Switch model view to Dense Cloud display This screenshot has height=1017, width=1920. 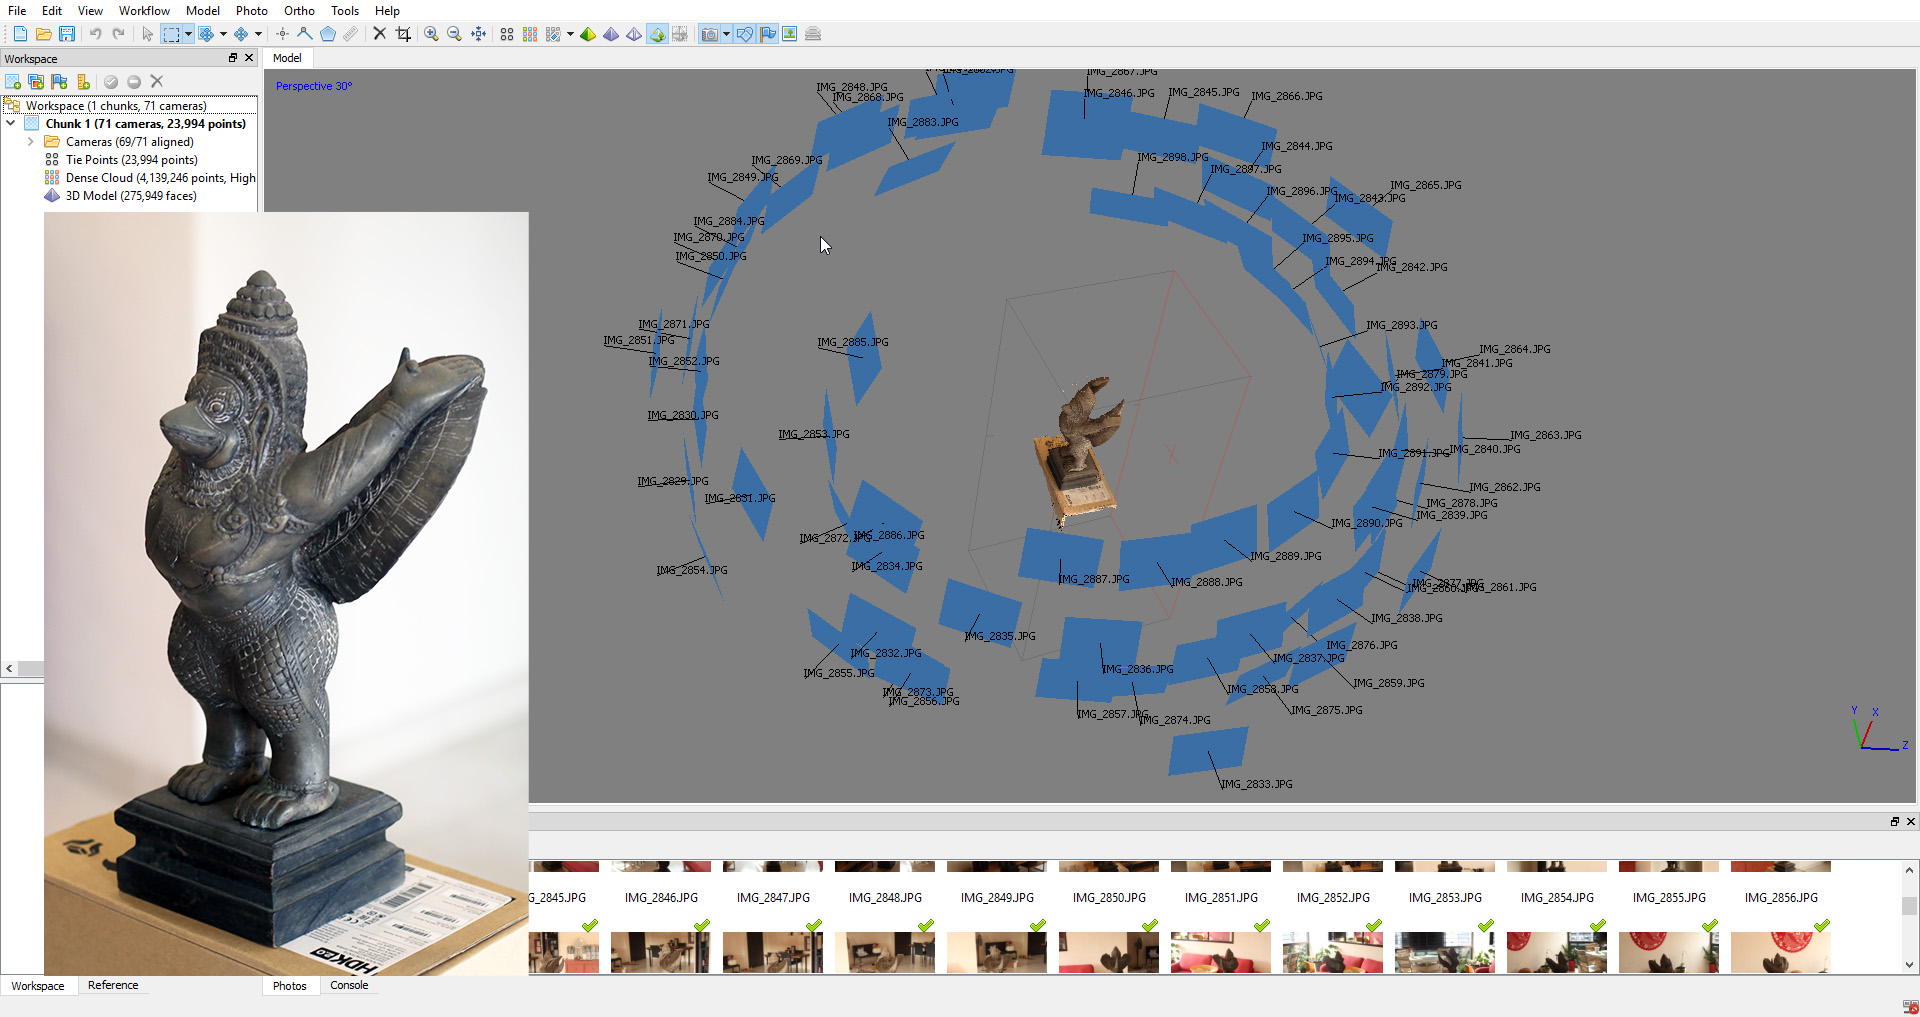pos(529,33)
